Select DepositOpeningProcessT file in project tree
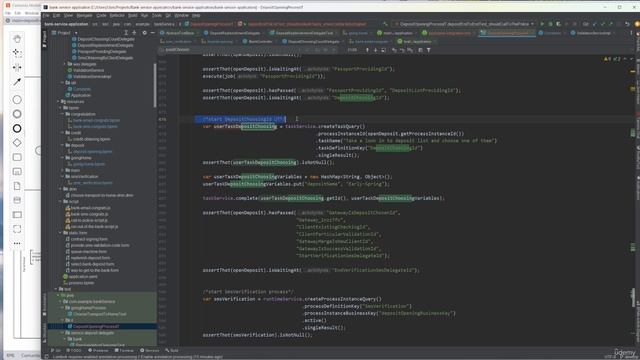The height and width of the screenshot is (360, 640). 96,327
